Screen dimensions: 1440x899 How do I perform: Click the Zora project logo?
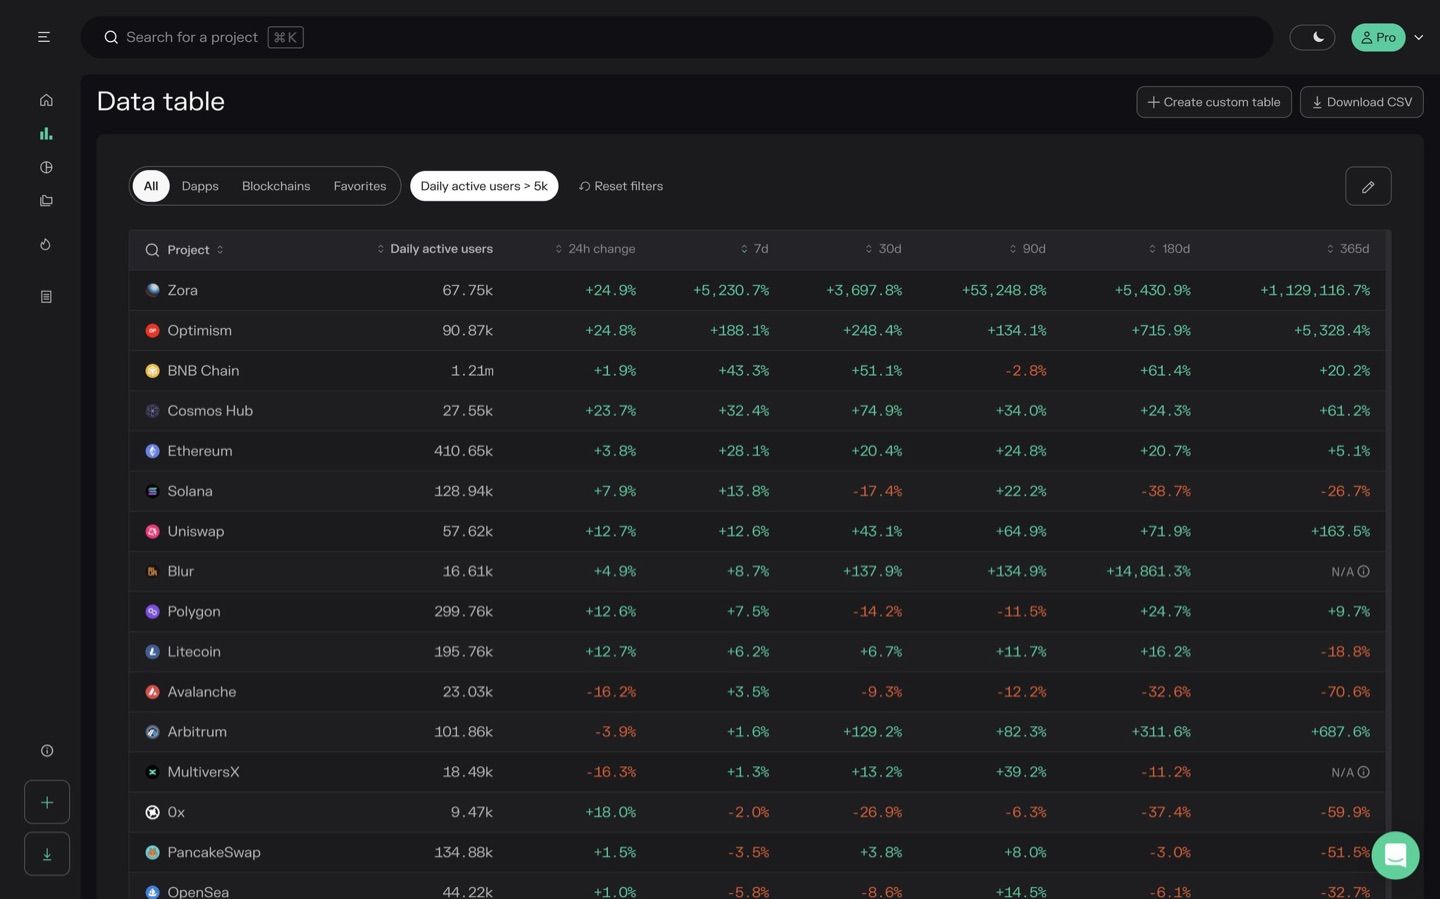point(153,290)
